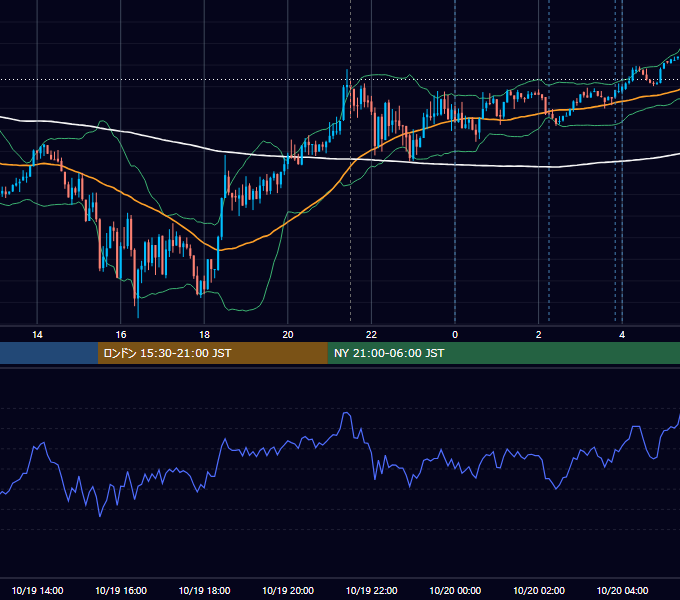The height and width of the screenshot is (600, 680).
Task: Click the 10/19 14:00 time label
Action: pos(37,590)
